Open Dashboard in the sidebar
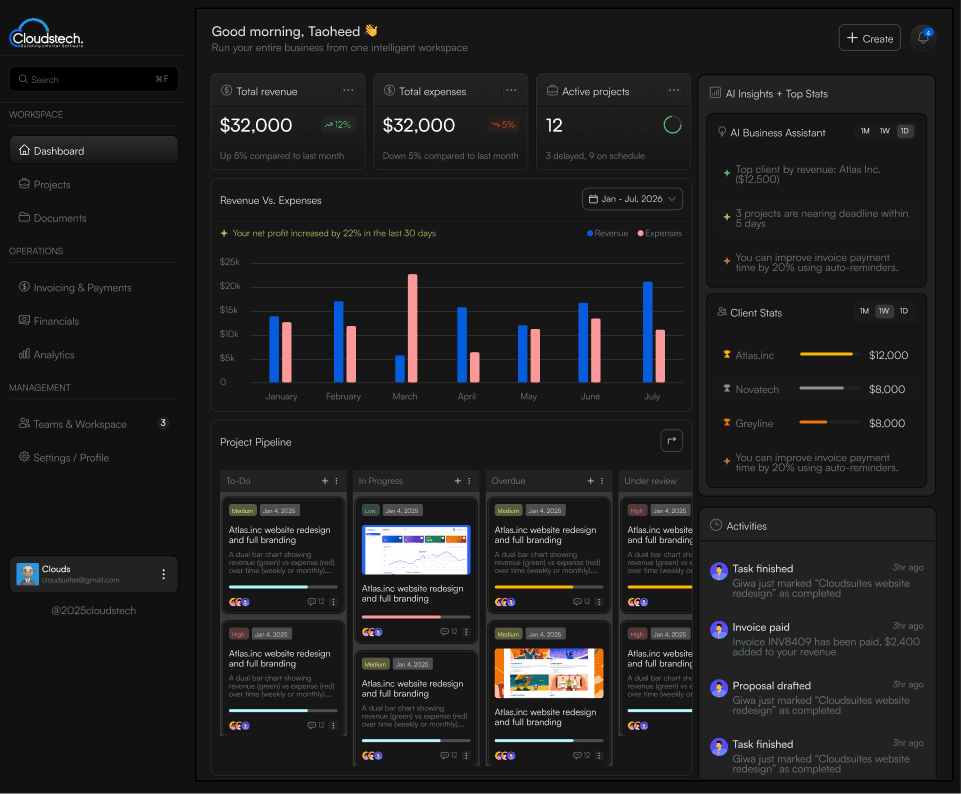 click(94, 150)
